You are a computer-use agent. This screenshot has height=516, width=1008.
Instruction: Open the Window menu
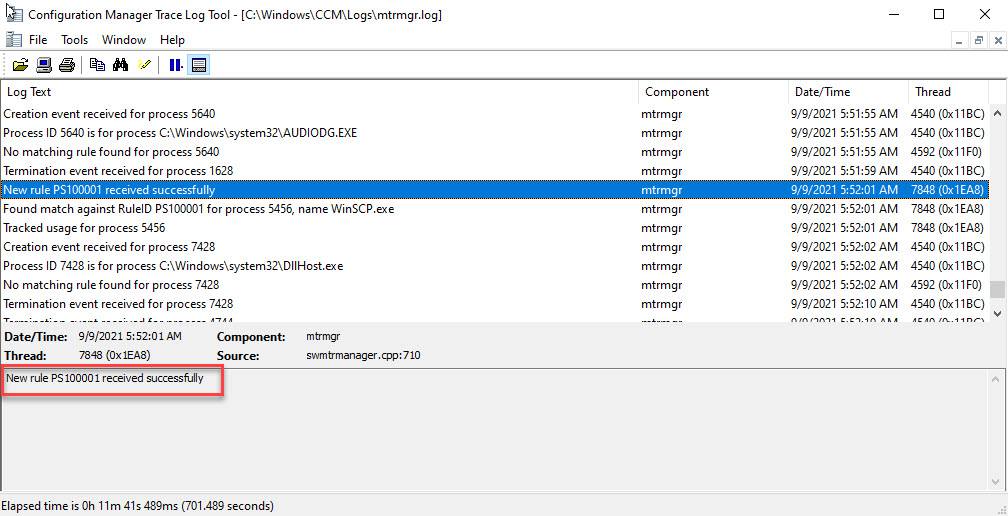click(x=124, y=40)
